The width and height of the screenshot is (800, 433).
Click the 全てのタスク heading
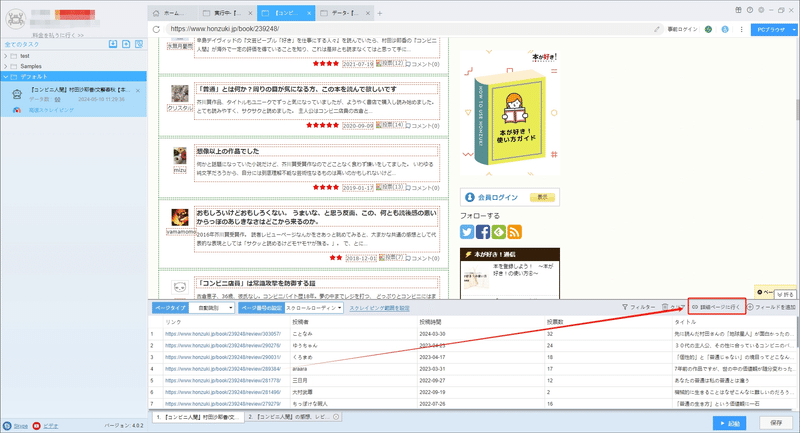(x=22, y=44)
